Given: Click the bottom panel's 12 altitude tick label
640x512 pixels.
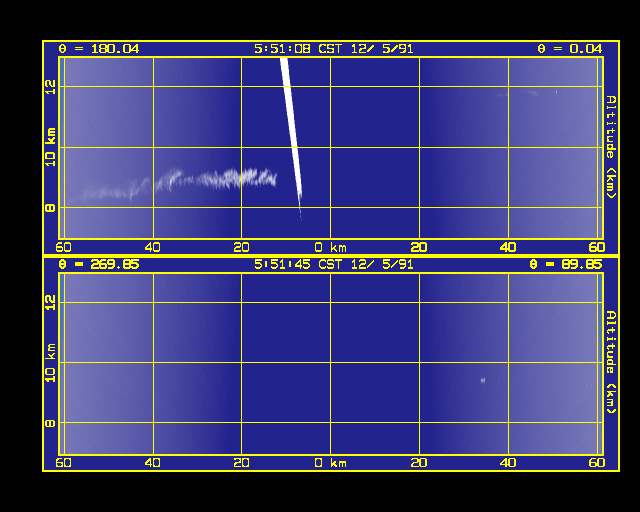Looking at the screenshot, I should click(50, 303).
